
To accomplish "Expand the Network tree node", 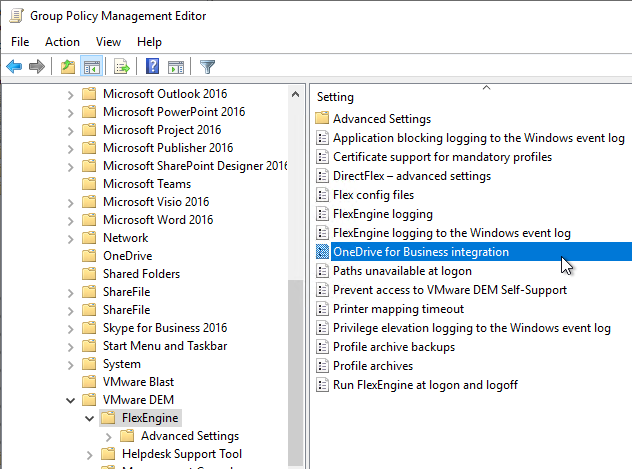I will tap(71, 239).
